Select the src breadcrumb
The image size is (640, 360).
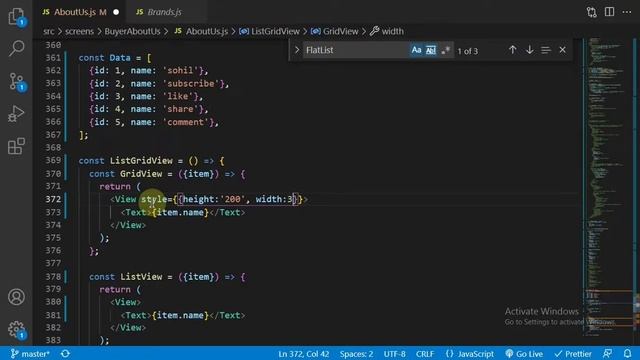pos(49,31)
